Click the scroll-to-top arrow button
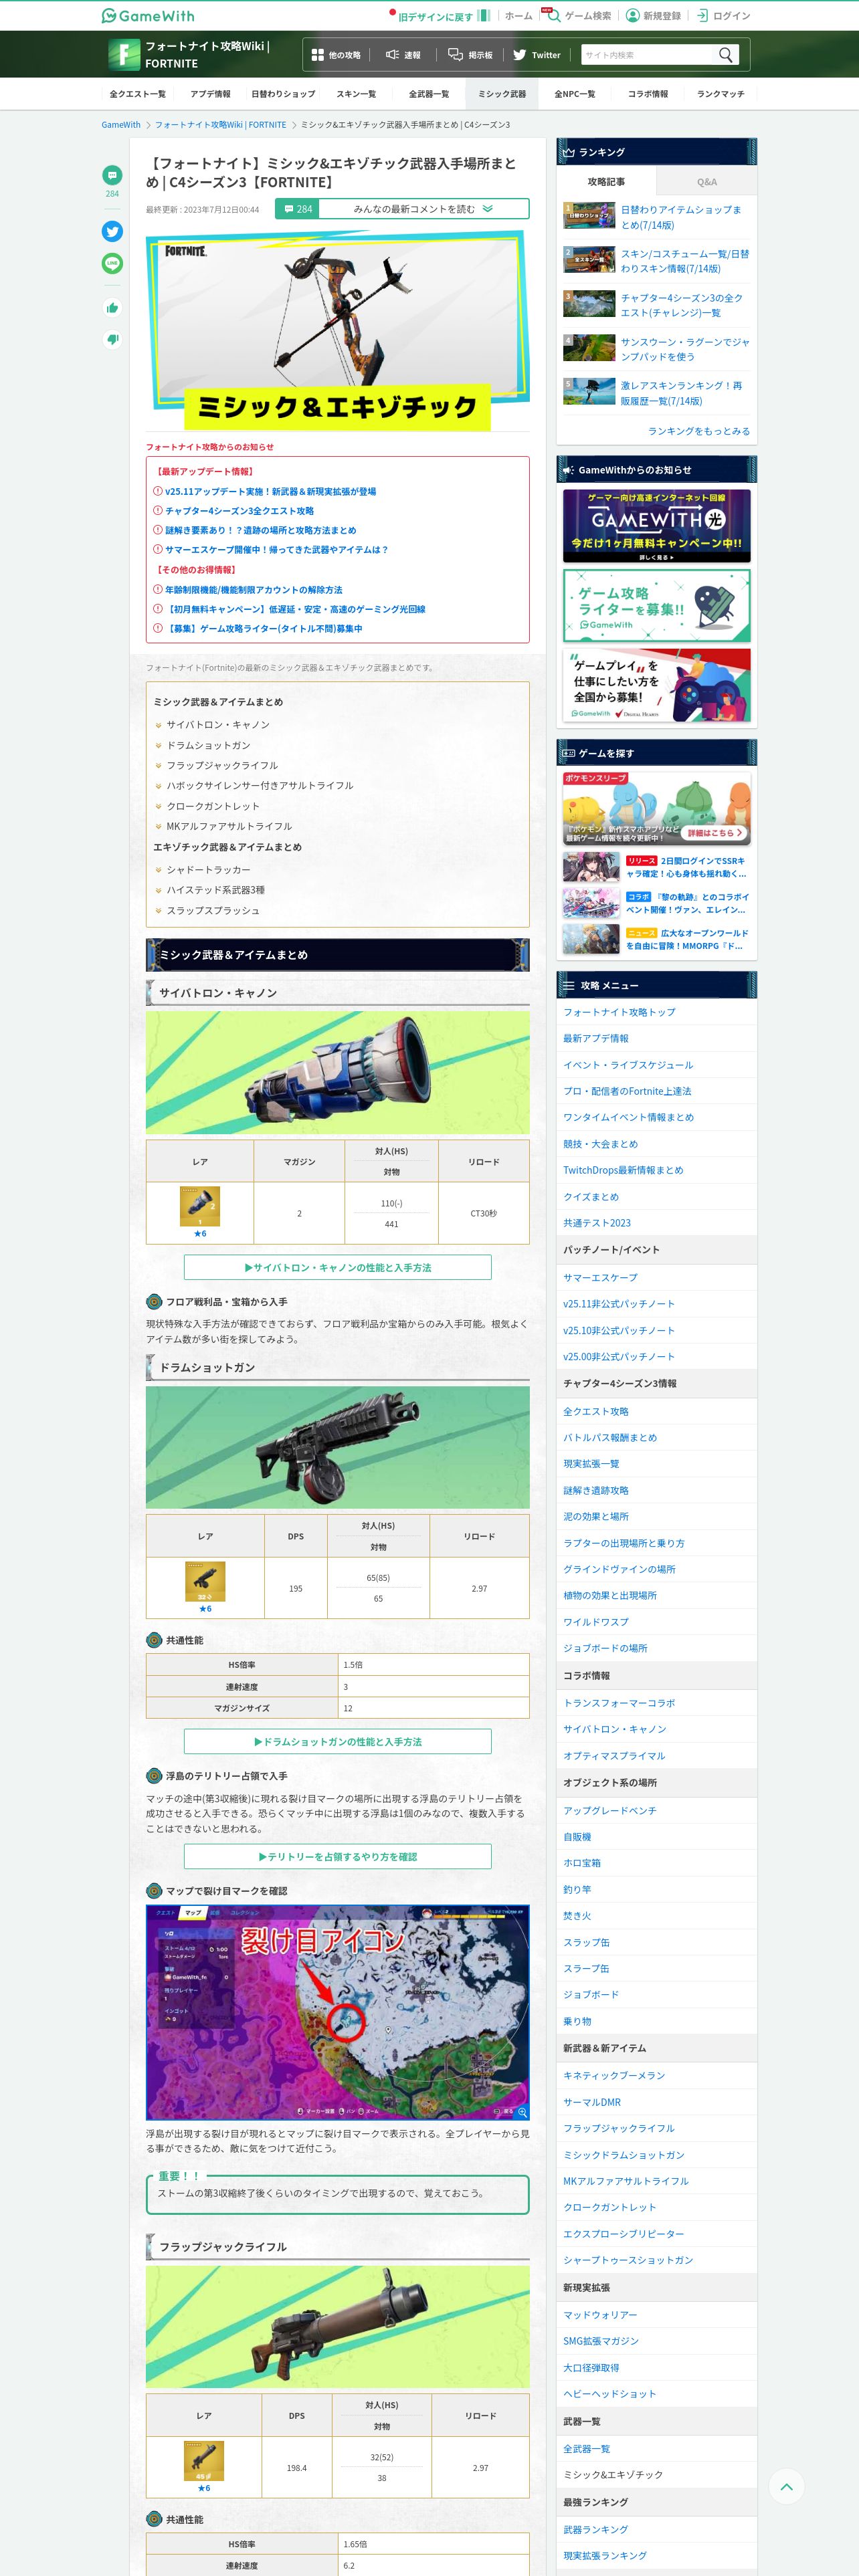This screenshot has height=2576, width=859. pyautogui.click(x=786, y=2486)
